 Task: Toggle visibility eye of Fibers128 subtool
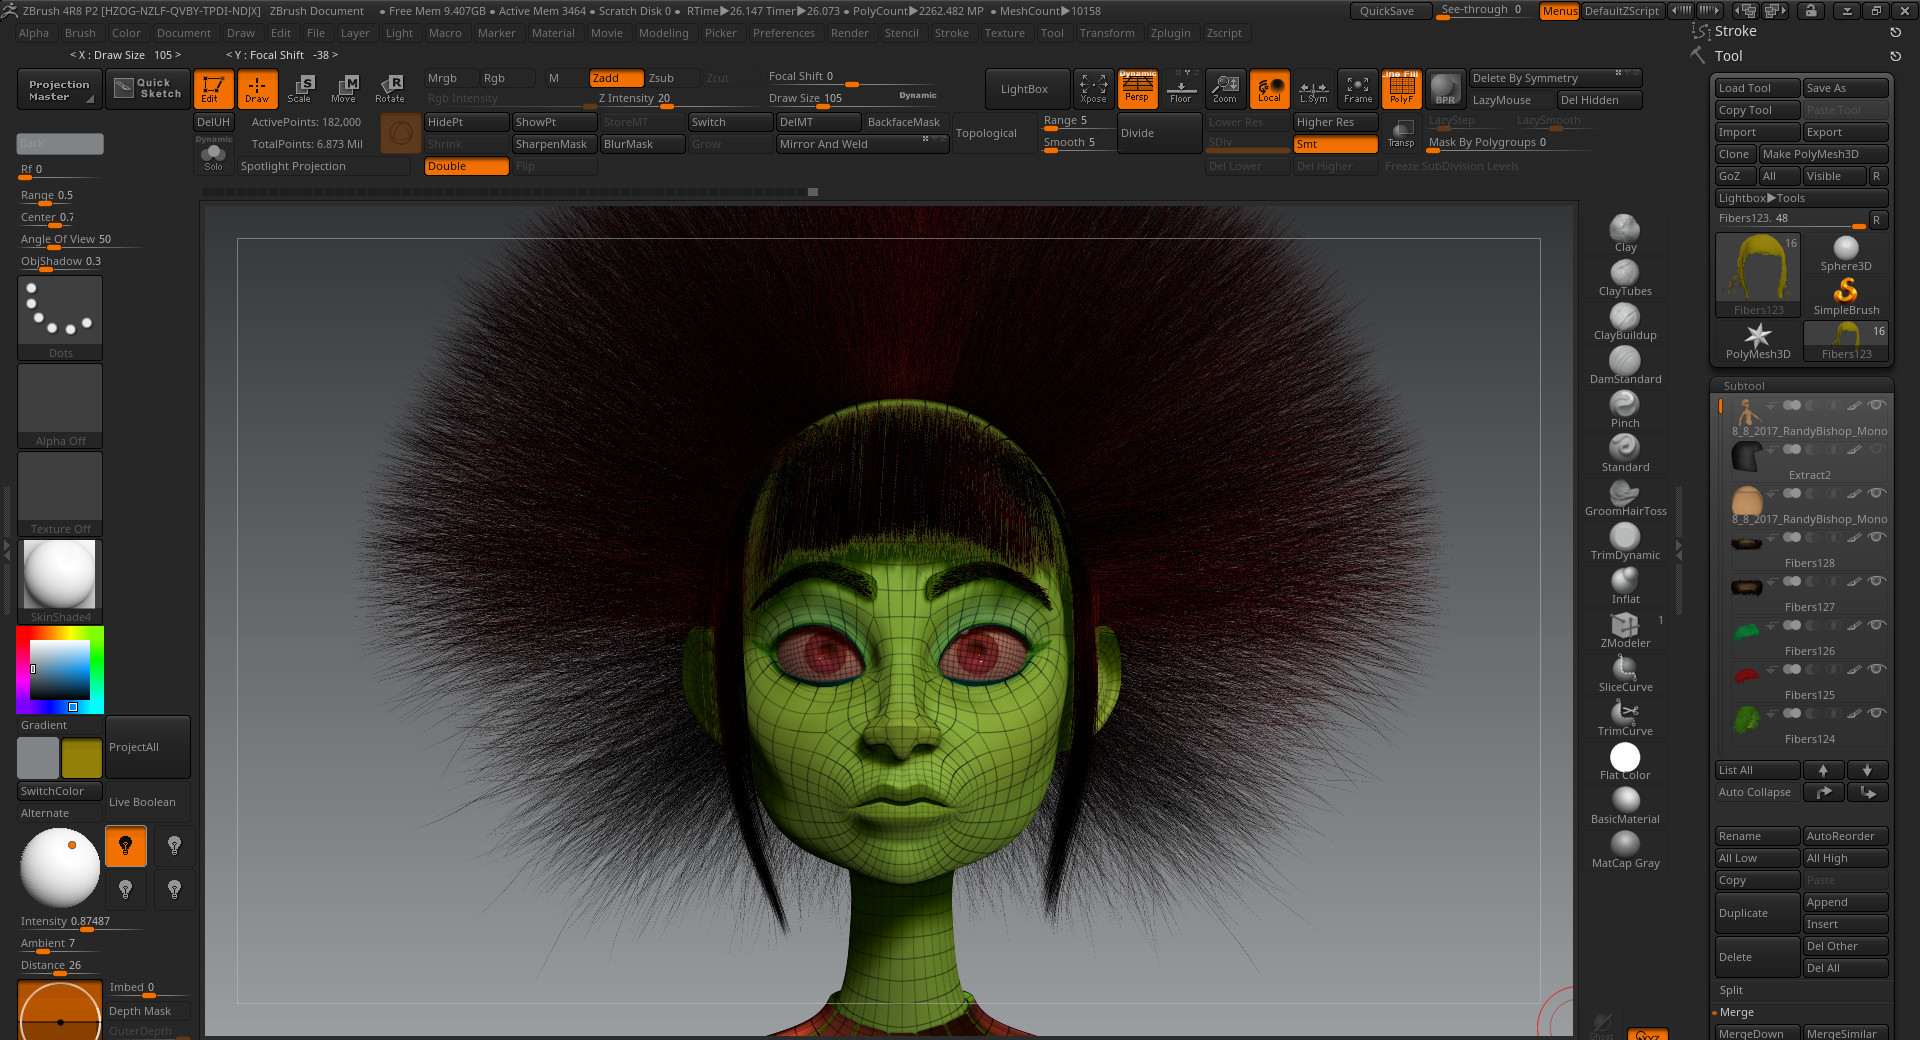[1877, 537]
